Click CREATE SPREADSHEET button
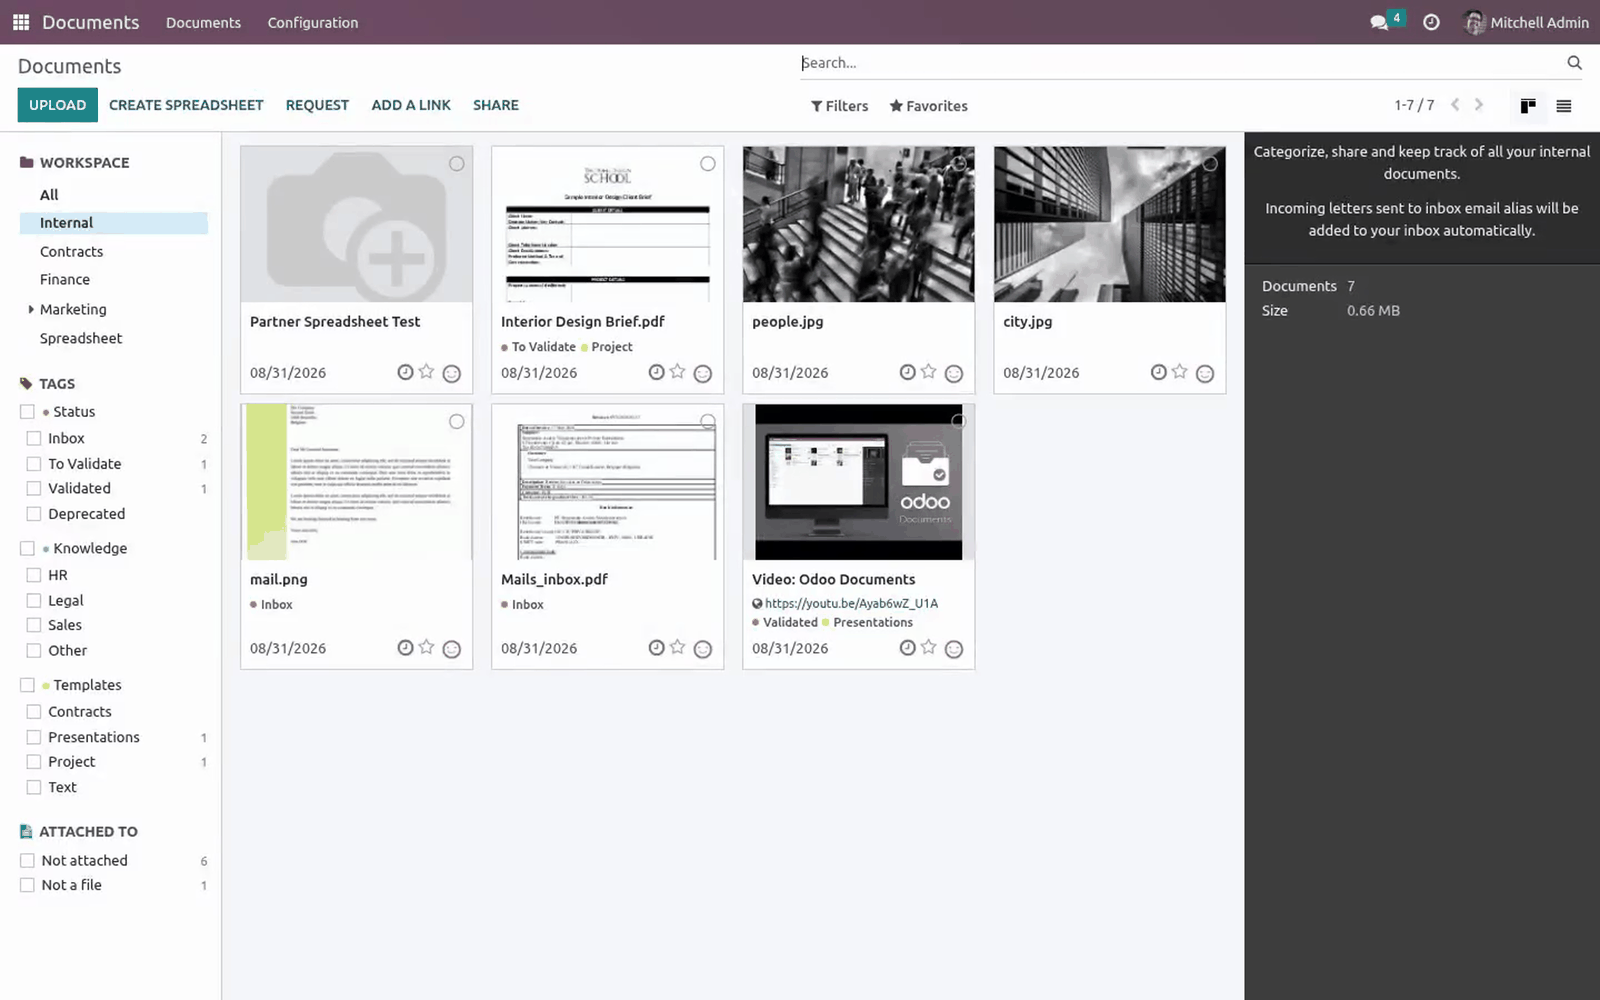This screenshot has width=1600, height=1000. pos(186,105)
